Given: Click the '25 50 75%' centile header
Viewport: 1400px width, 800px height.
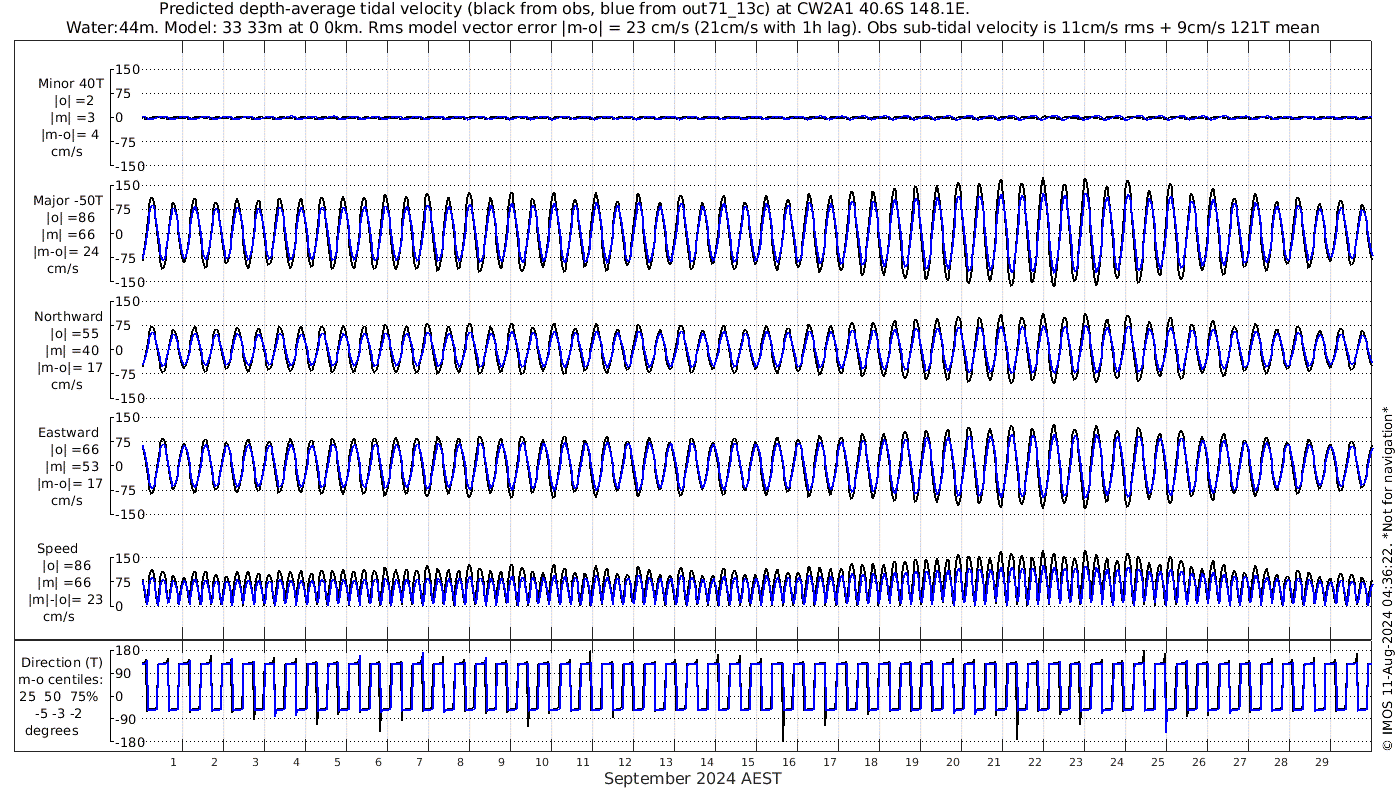Looking at the screenshot, I should 59,696.
